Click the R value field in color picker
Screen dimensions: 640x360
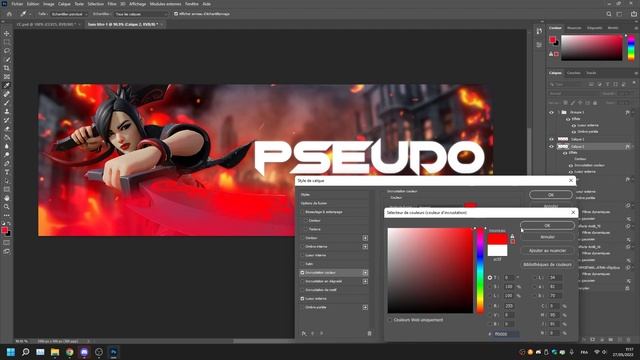pos(509,306)
